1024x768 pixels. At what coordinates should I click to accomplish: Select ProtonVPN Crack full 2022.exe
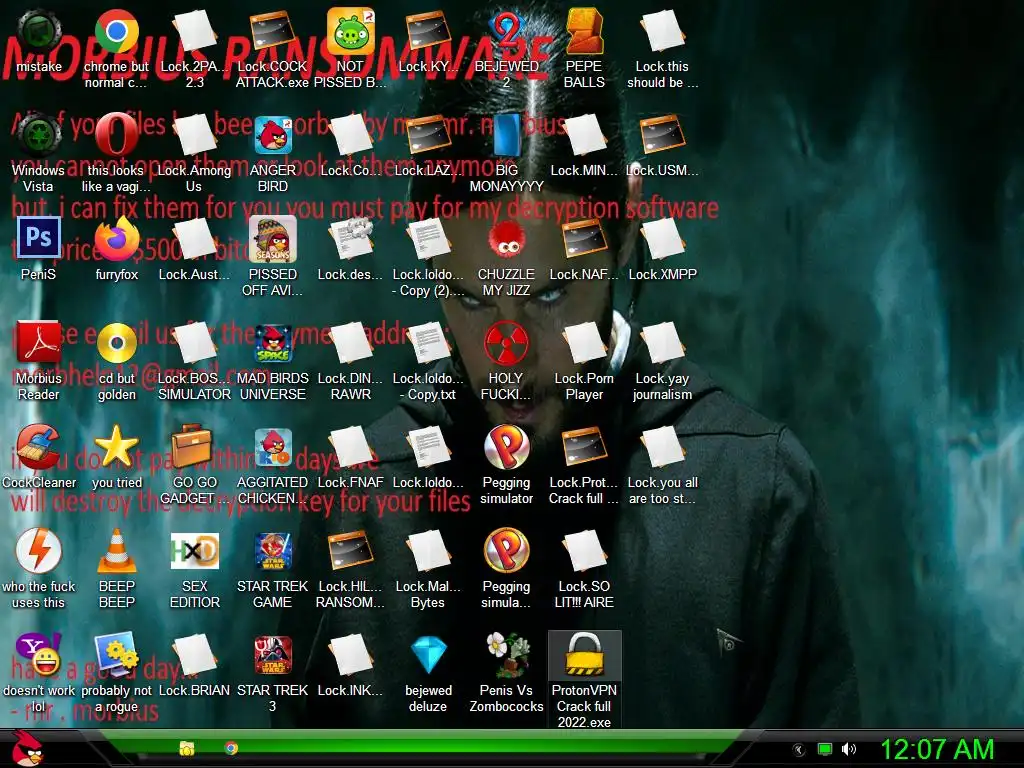point(584,680)
